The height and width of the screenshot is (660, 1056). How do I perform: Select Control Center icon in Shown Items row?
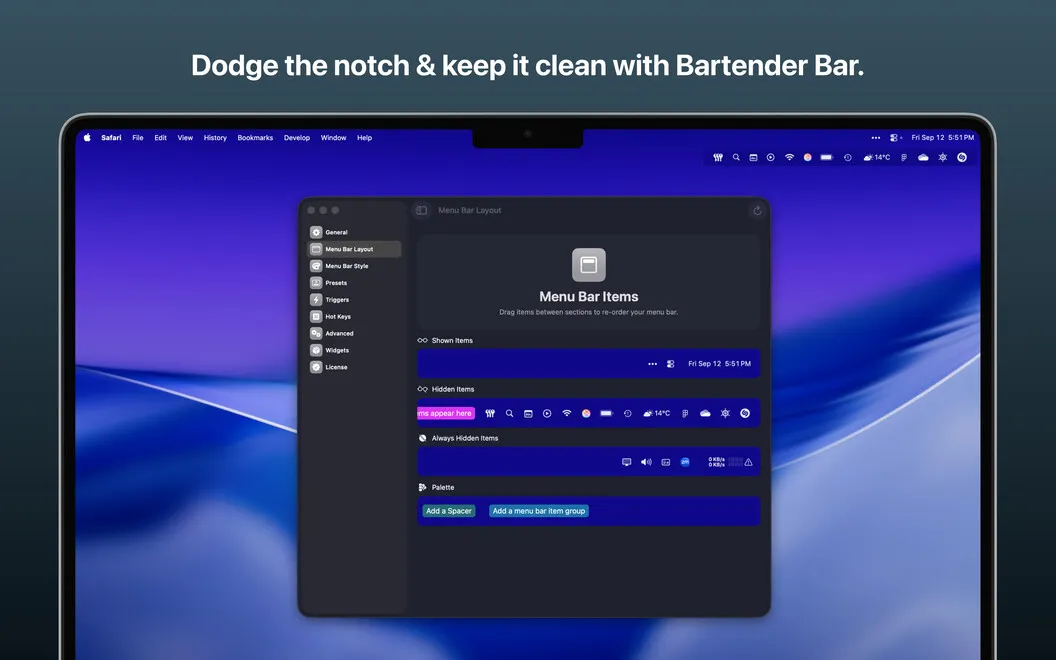[x=671, y=364]
